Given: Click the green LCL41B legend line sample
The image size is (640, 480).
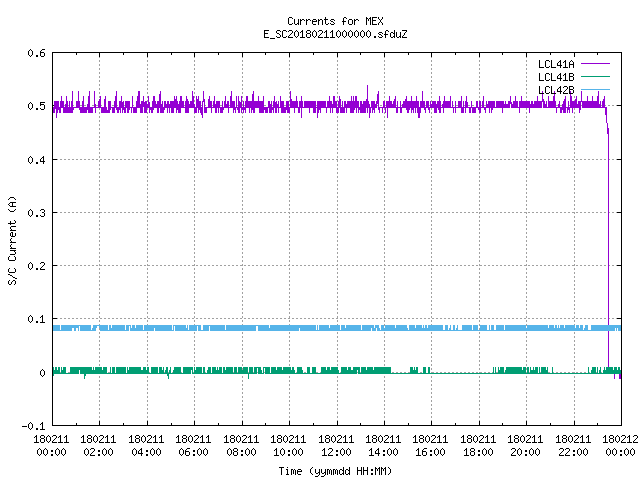Looking at the screenshot, I should [x=595, y=77].
